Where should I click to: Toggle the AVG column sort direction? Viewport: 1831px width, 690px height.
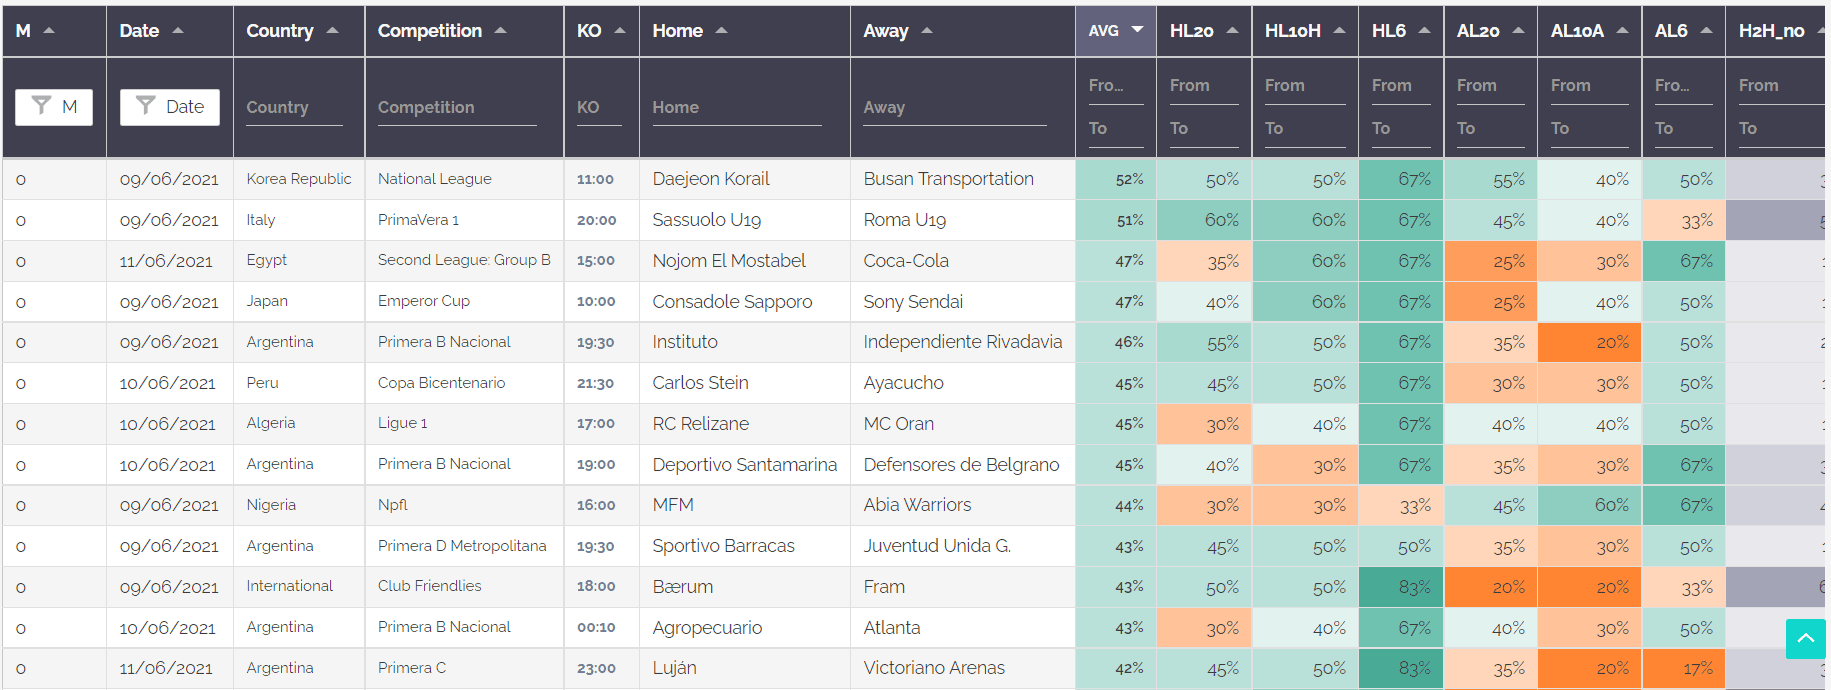click(x=1139, y=30)
